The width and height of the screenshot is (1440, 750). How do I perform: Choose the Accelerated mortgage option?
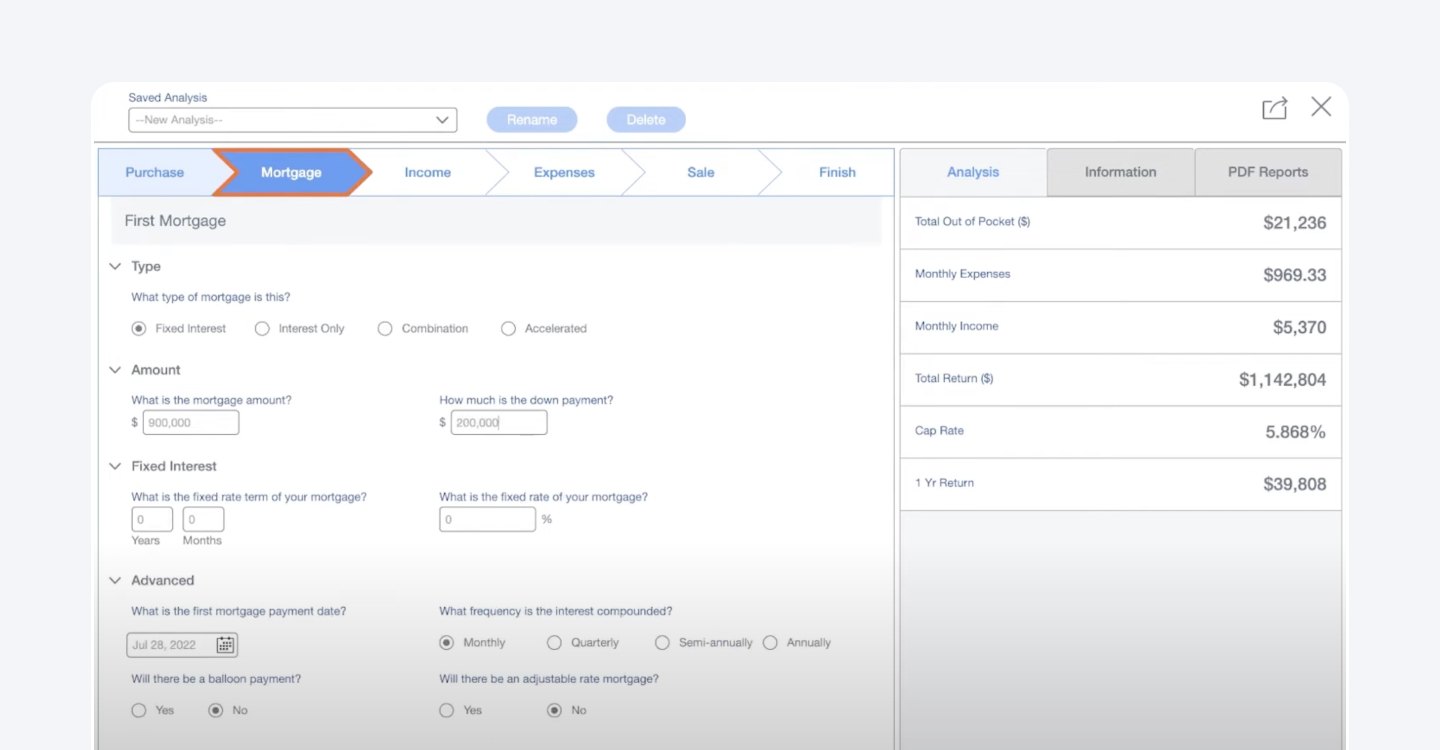(x=508, y=328)
